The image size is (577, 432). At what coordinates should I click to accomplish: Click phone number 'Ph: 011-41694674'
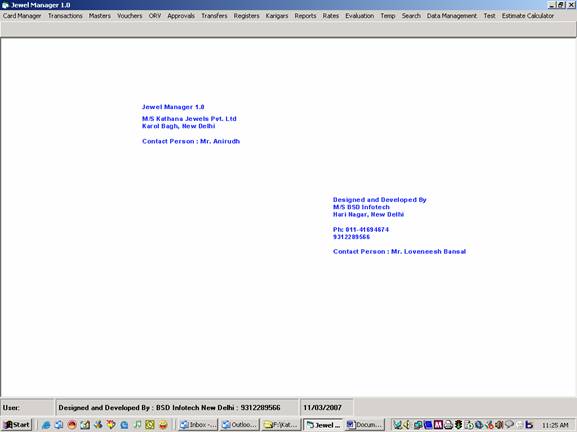tap(361, 230)
